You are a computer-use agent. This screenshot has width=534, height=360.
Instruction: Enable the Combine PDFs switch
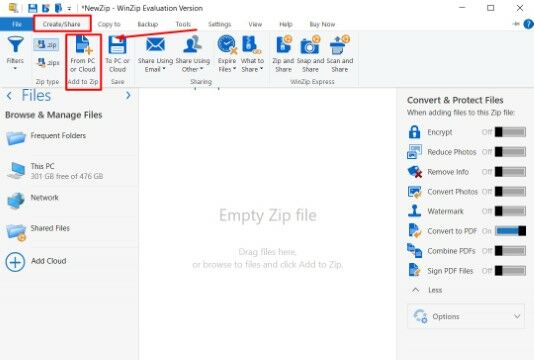510,251
